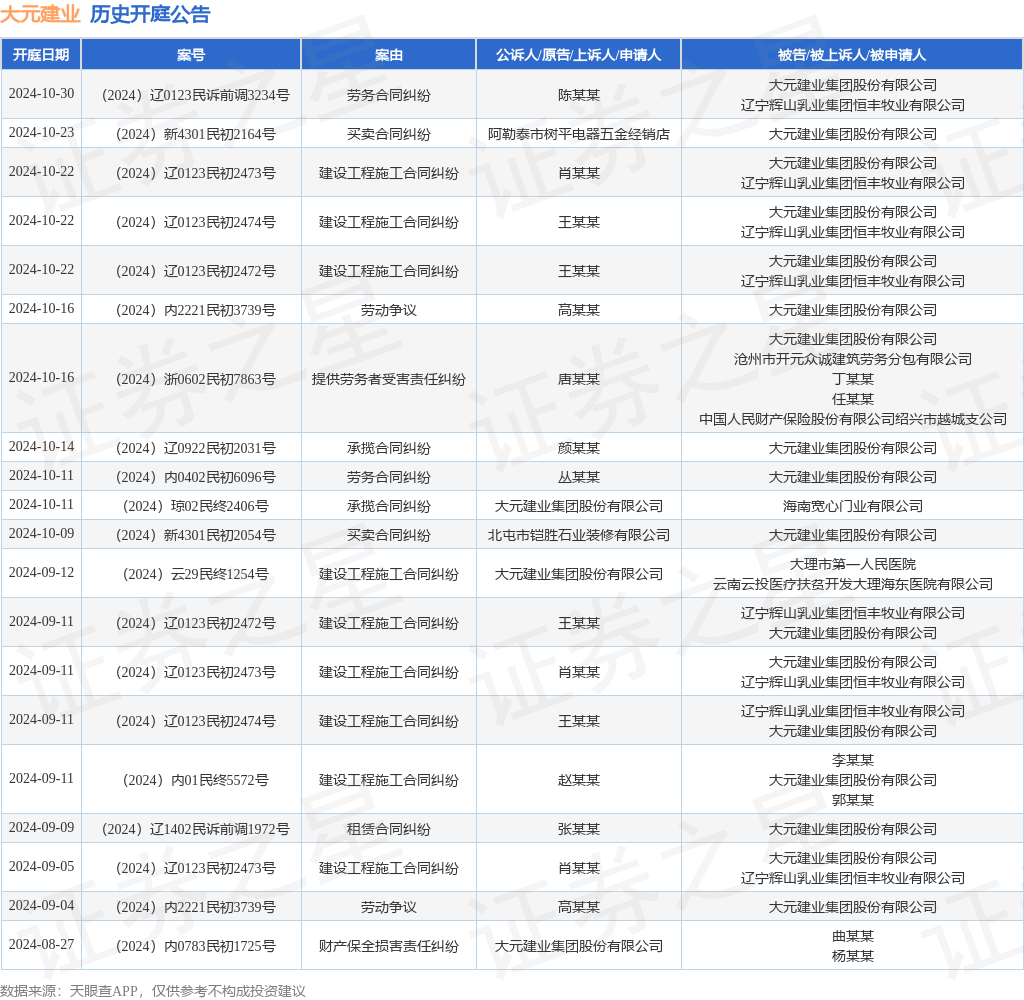Viewport: 1024px width, 1000px height.
Task: Click defendant 大理市第一人民医院
Action: click(x=852, y=564)
